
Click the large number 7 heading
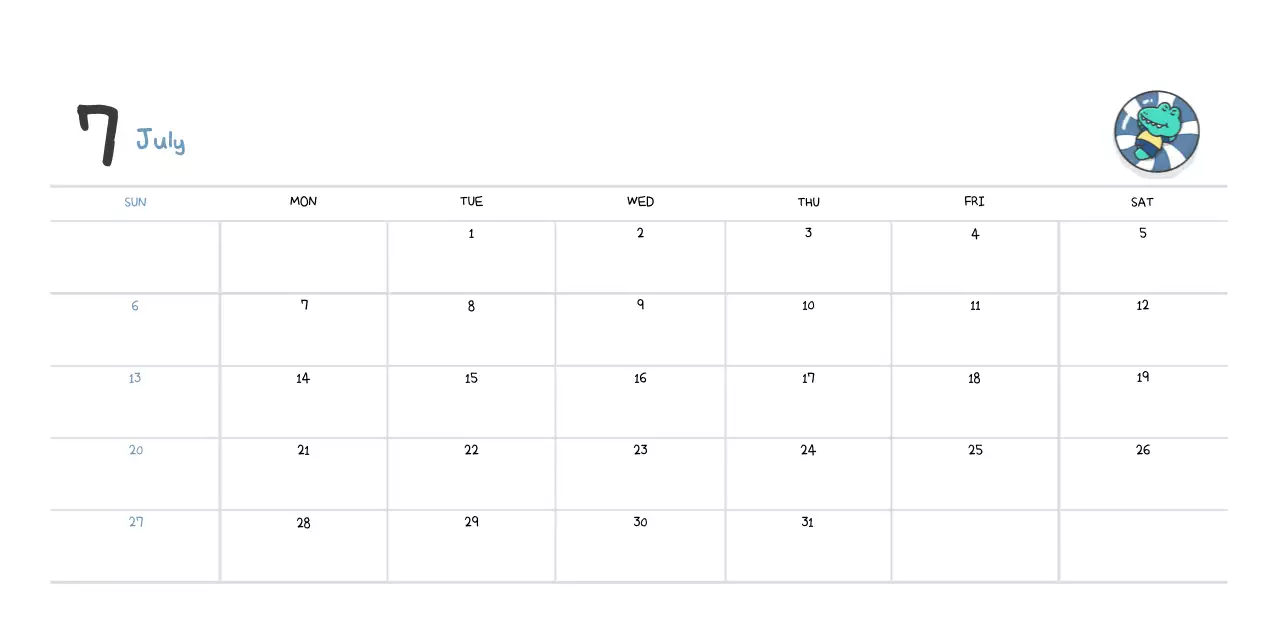point(98,134)
